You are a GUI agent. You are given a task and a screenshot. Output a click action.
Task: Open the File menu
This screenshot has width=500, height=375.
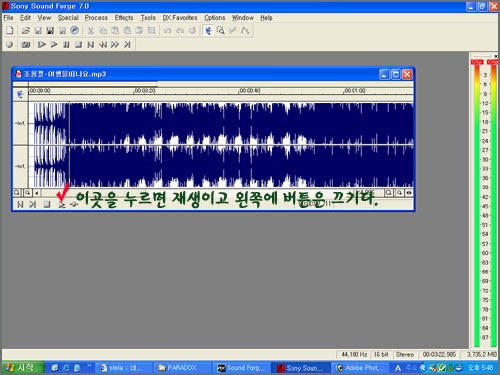coord(9,18)
